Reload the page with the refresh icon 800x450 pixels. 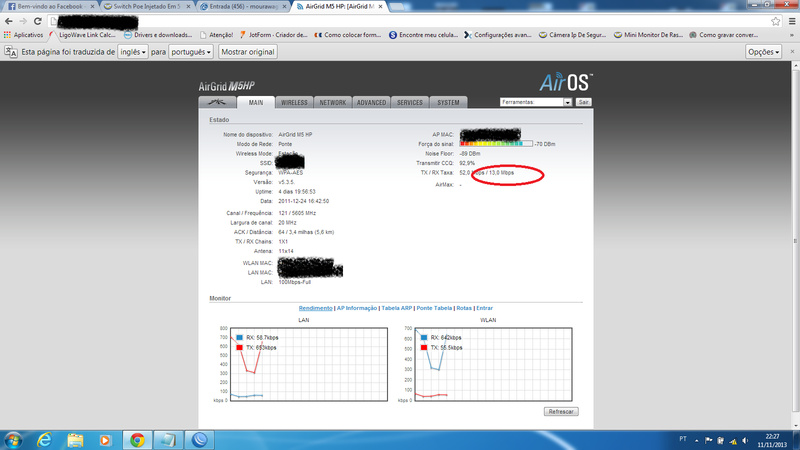pyautogui.click(x=38, y=21)
